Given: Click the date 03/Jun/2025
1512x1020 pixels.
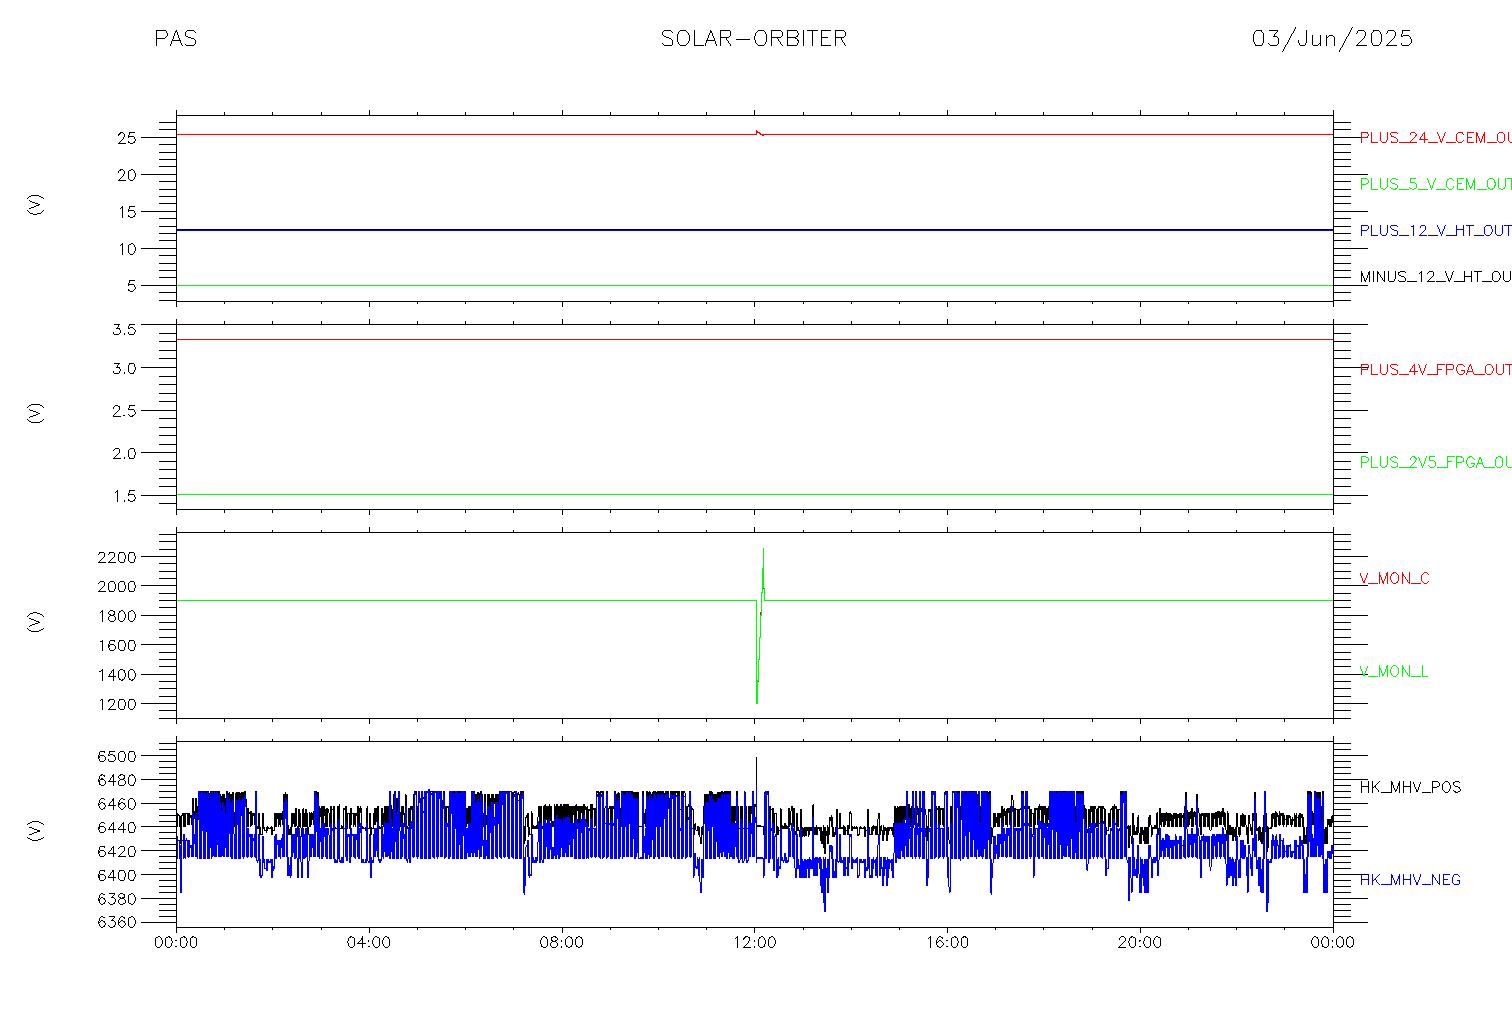Looking at the screenshot, I should [x=1332, y=39].
